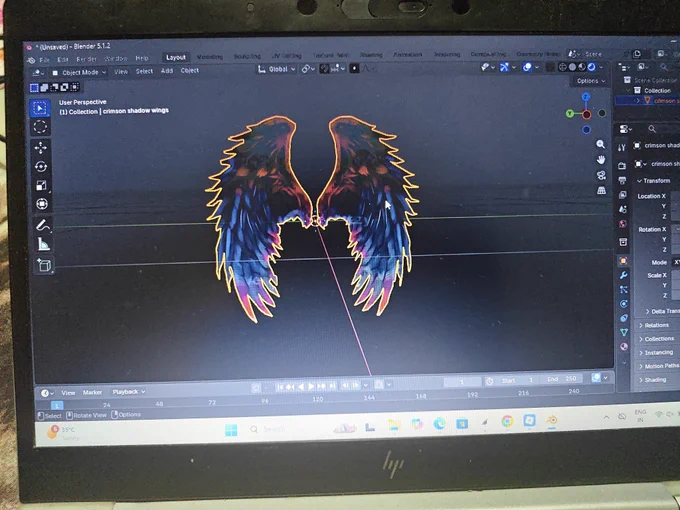The height and width of the screenshot is (510, 680).
Task: Open the File menu
Action: (x=44, y=60)
